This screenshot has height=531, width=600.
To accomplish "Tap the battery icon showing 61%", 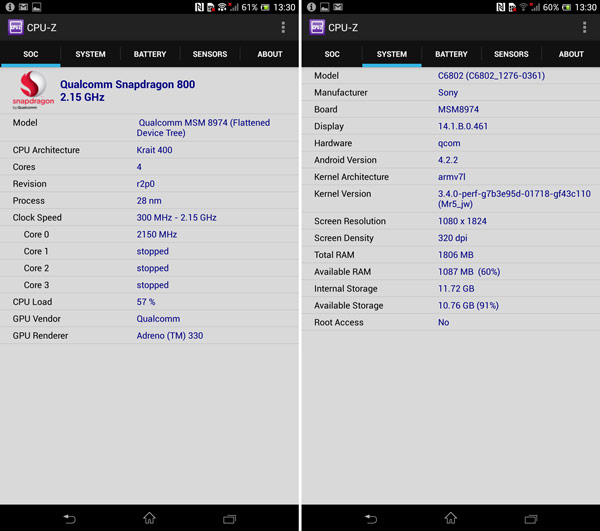I will (265, 7).
